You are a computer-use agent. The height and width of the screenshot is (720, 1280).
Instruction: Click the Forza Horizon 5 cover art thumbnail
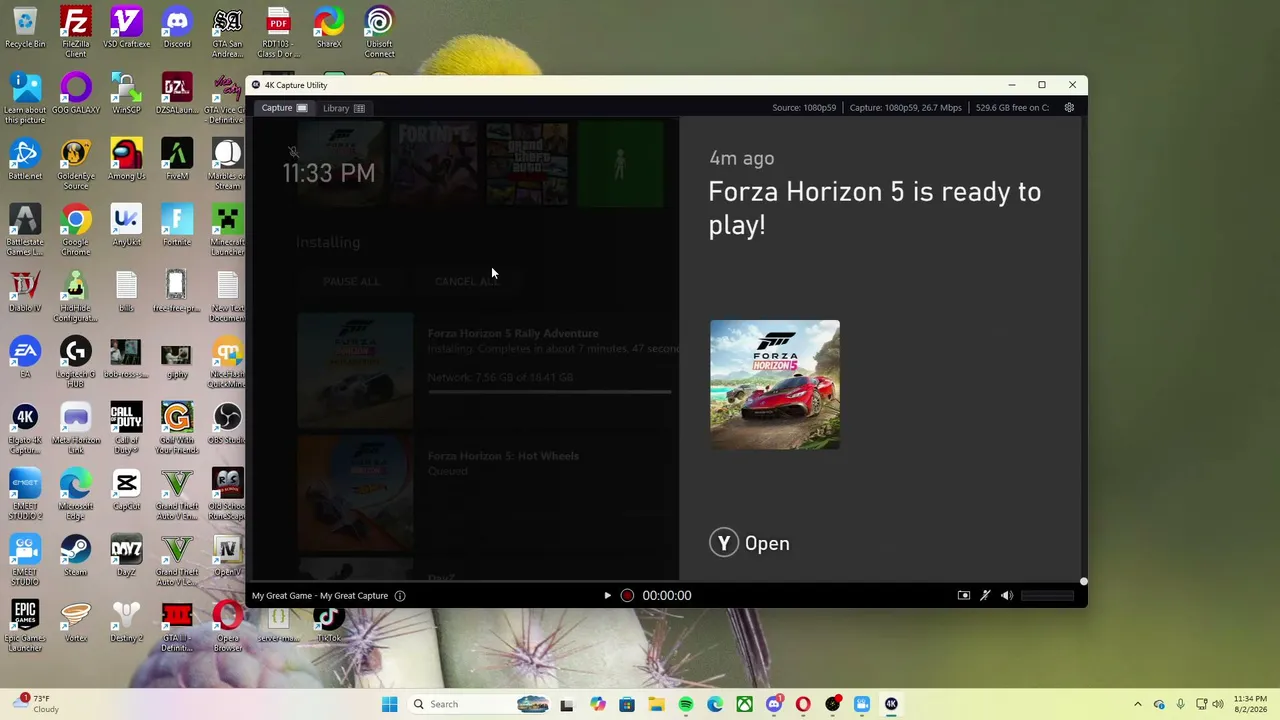tap(775, 385)
